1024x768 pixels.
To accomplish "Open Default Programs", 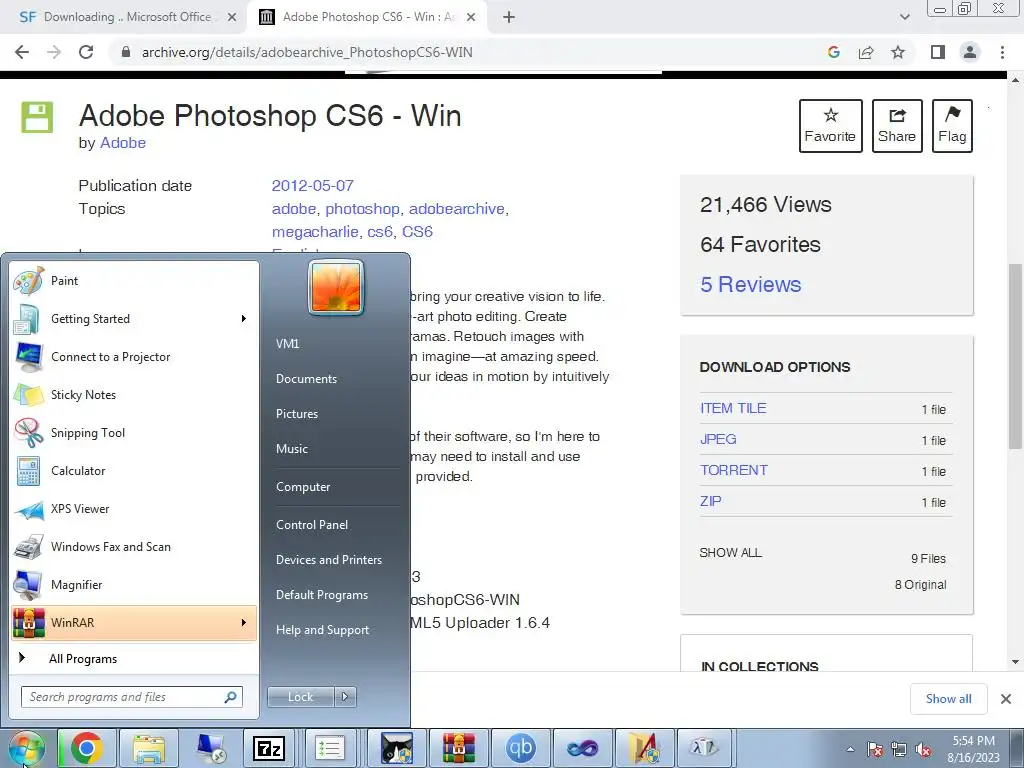I will click(x=321, y=595).
